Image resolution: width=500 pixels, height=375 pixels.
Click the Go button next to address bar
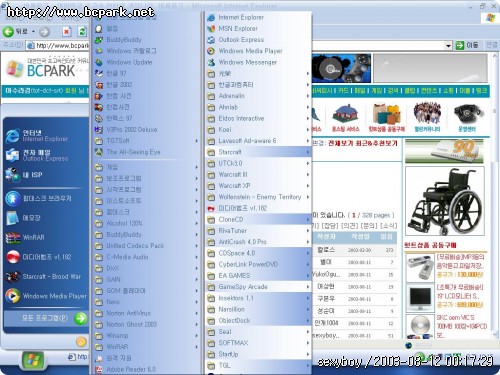click(x=467, y=45)
